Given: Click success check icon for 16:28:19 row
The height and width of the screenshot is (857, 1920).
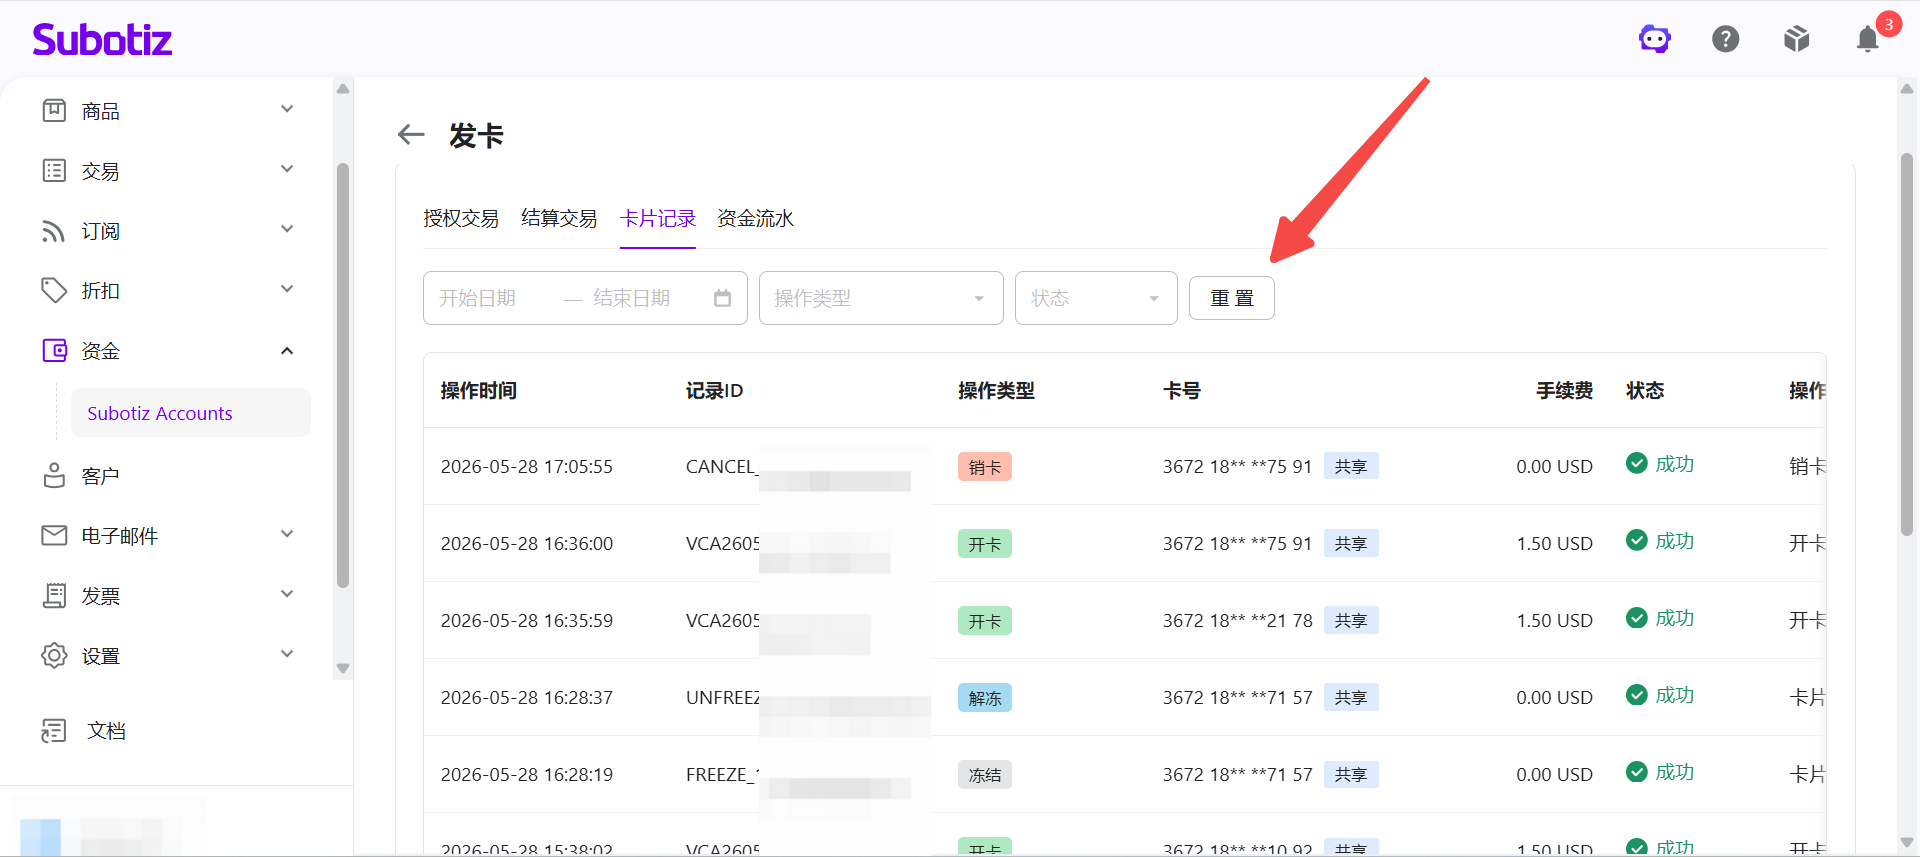Looking at the screenshot, I should click(x=1637, y=771).
